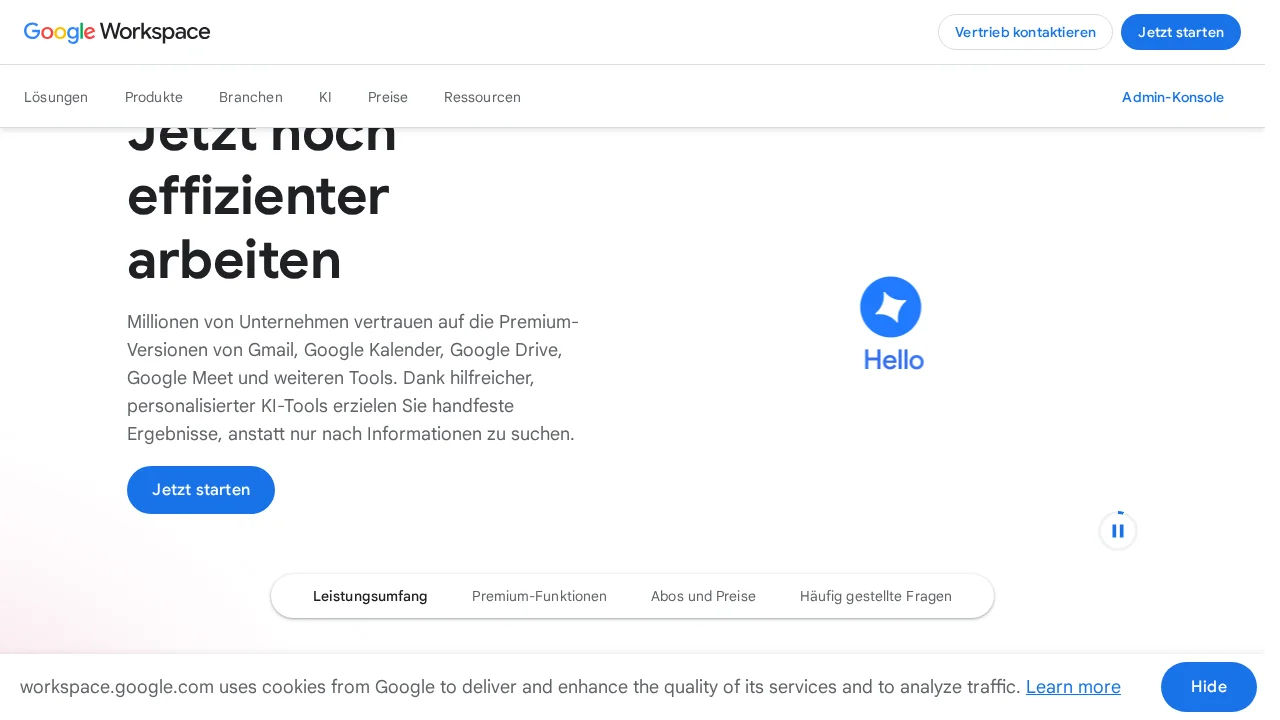This screenshot has height=720, width=1280.
Task: Open the KI menu item
Action: tap(325, 97)
